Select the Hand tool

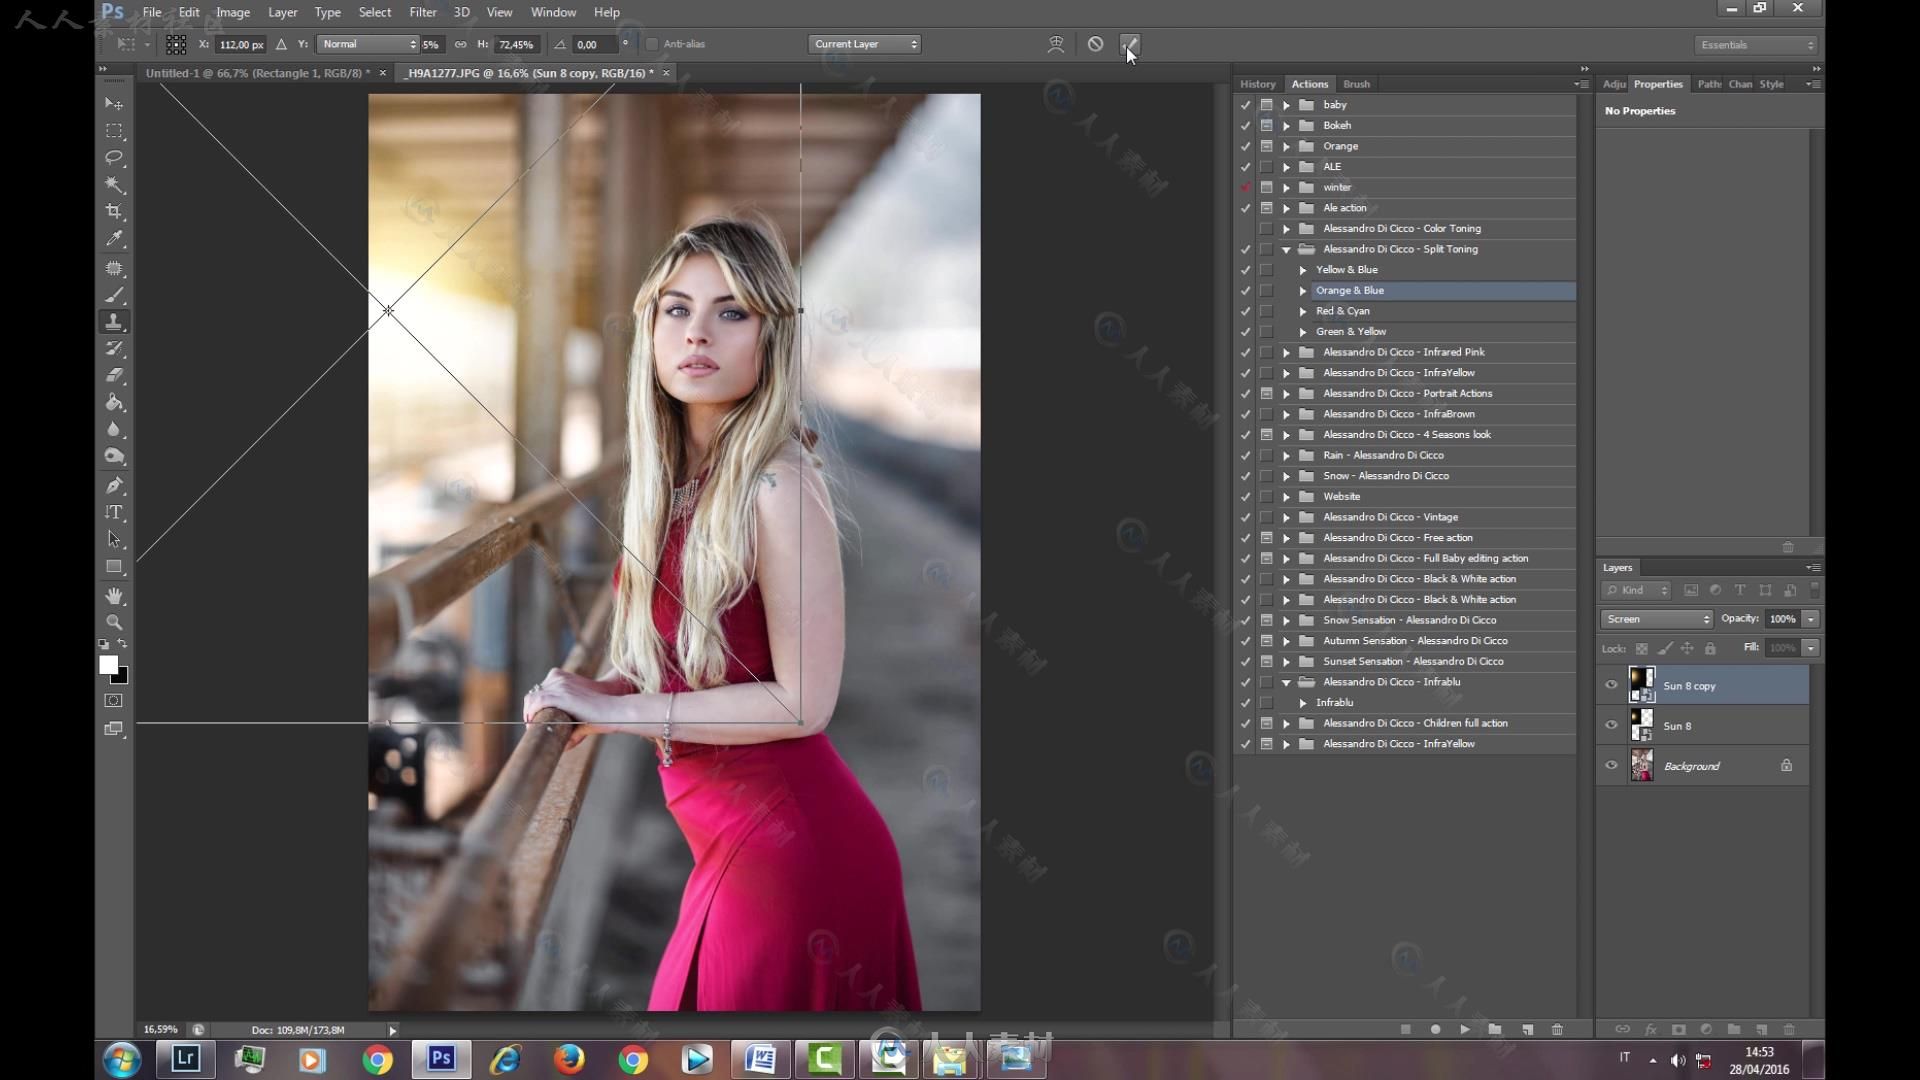click(x=115, y=595)
